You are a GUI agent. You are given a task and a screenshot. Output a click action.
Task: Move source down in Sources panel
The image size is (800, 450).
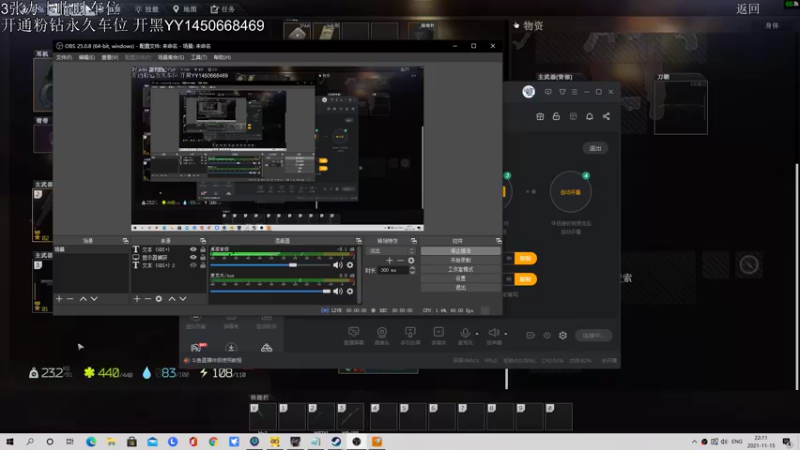pos(183,299)
